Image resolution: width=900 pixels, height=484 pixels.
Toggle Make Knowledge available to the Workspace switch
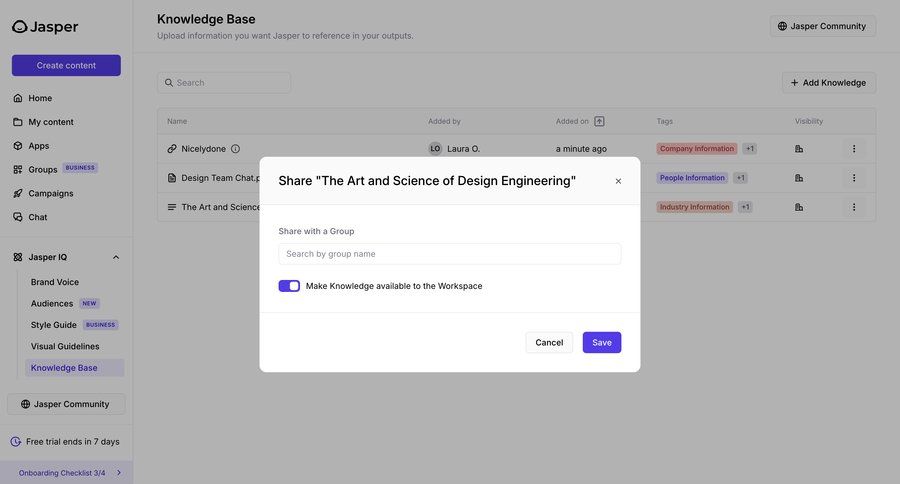click(x=289, y=286)
